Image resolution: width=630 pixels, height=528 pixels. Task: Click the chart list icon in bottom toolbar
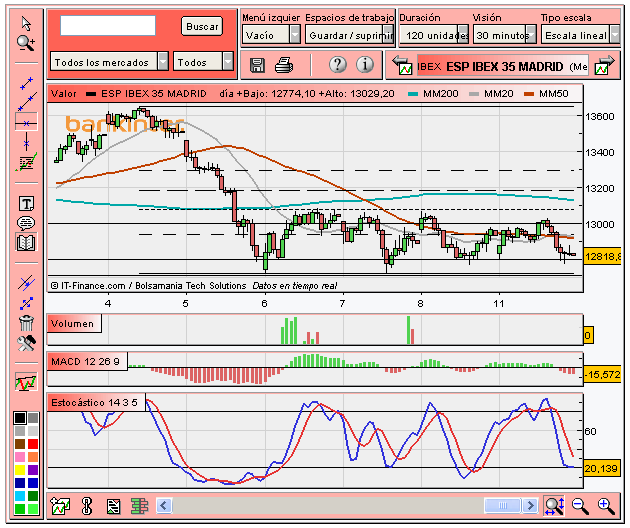pyautogui.click(x=113, y=506)
